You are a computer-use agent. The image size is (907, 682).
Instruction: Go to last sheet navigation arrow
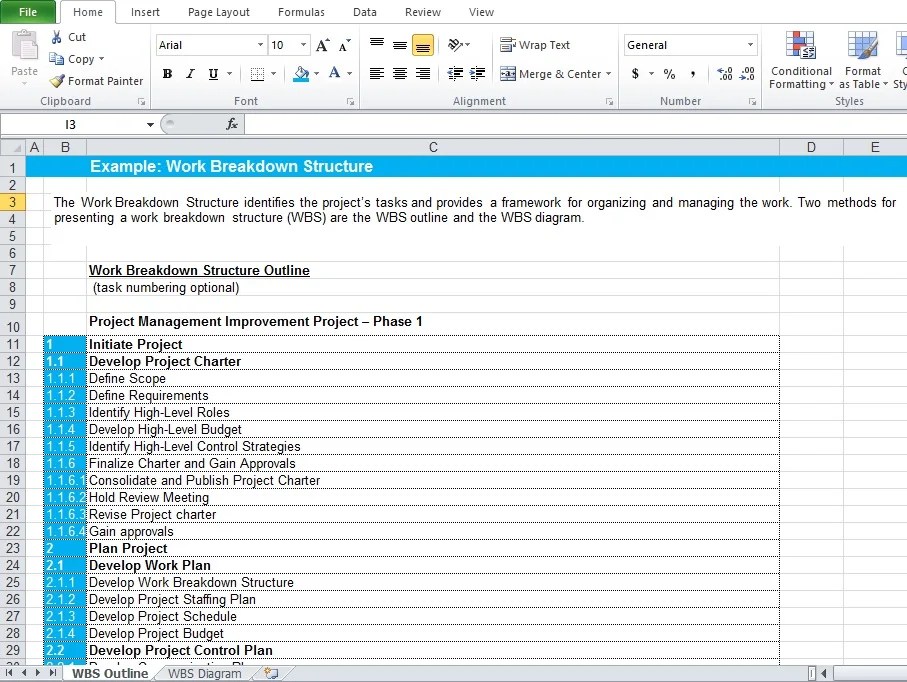(x=53, y=673)
